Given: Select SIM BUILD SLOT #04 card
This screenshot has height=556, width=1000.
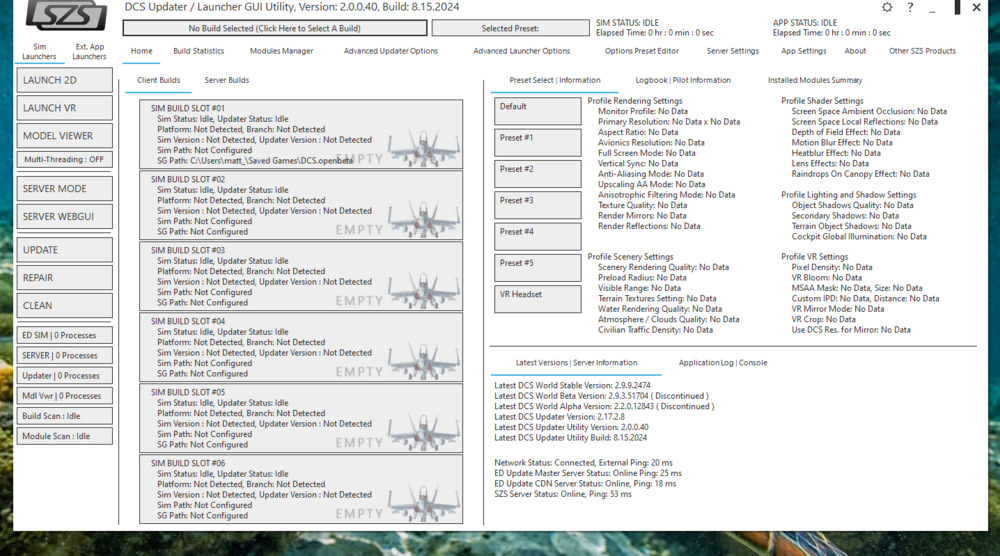Looking at the screenshot, I should 301,347.
